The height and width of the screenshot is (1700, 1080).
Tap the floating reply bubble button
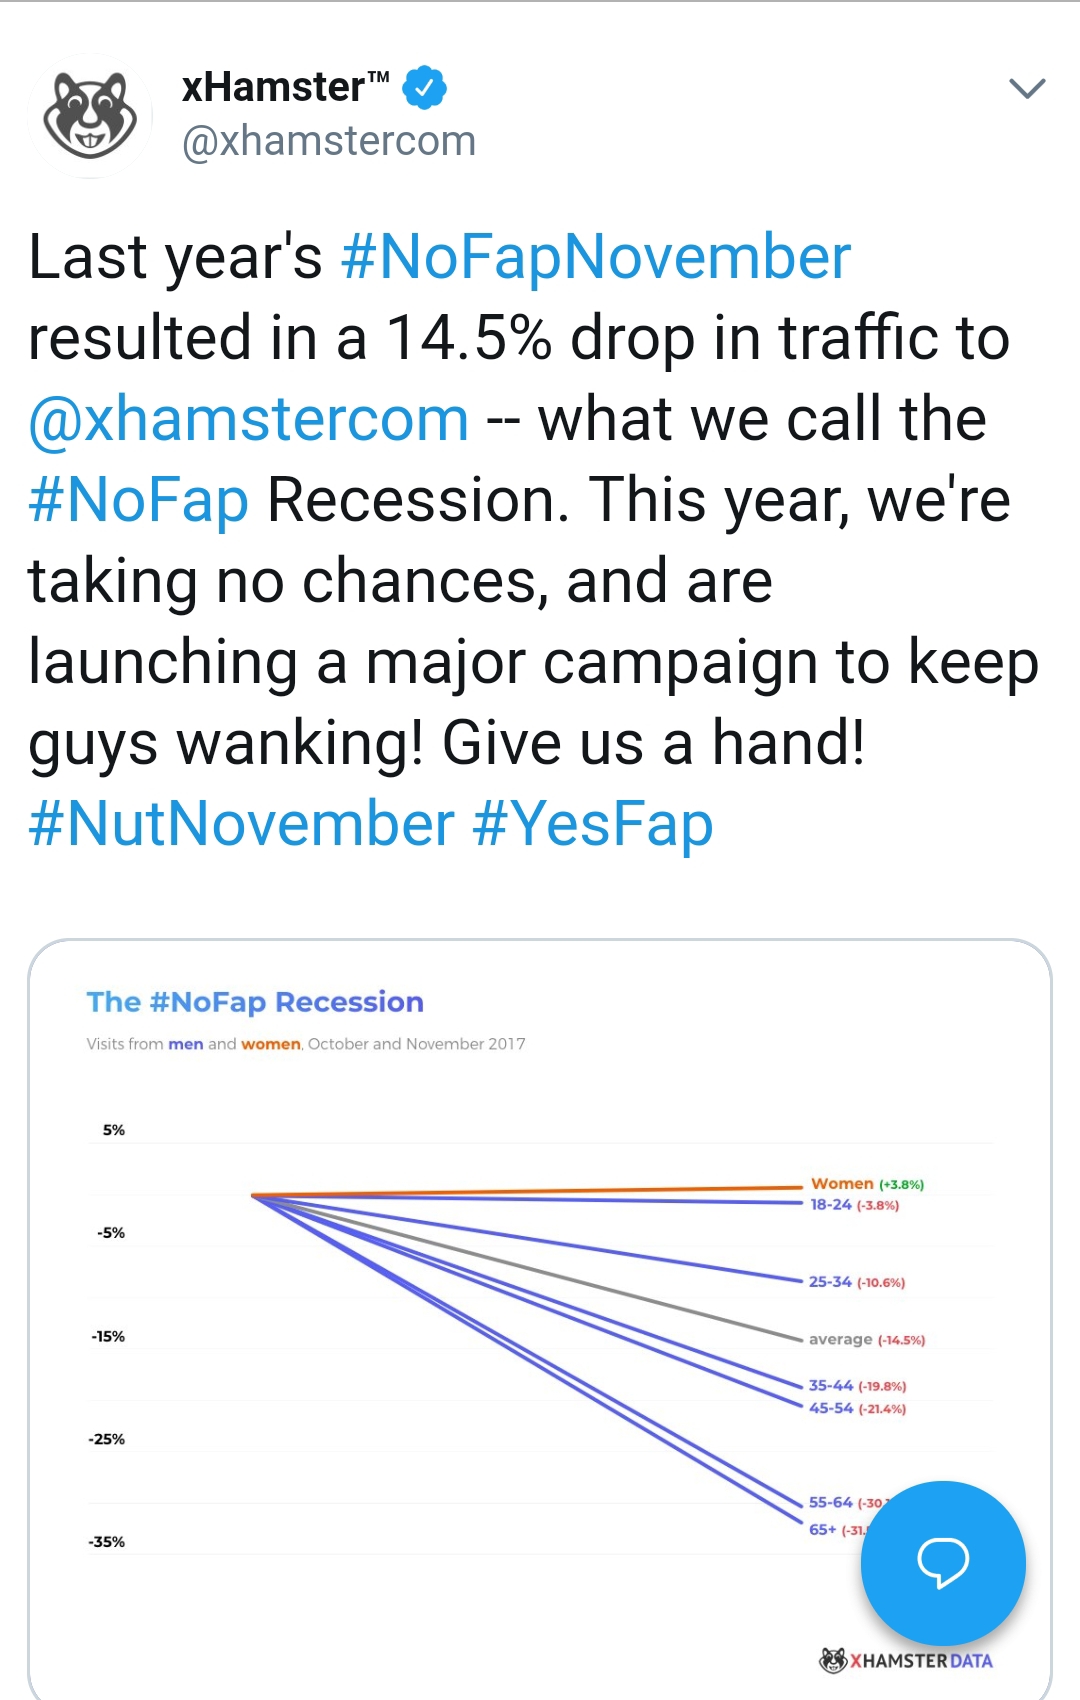point(943,1563)
